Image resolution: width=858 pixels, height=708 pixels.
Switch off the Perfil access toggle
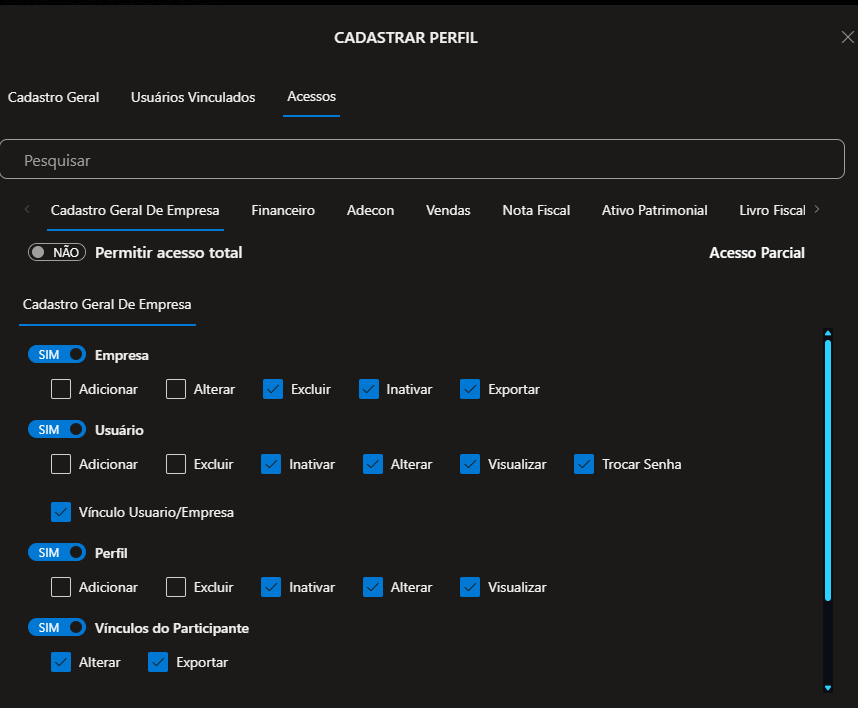tap(57, 552)
